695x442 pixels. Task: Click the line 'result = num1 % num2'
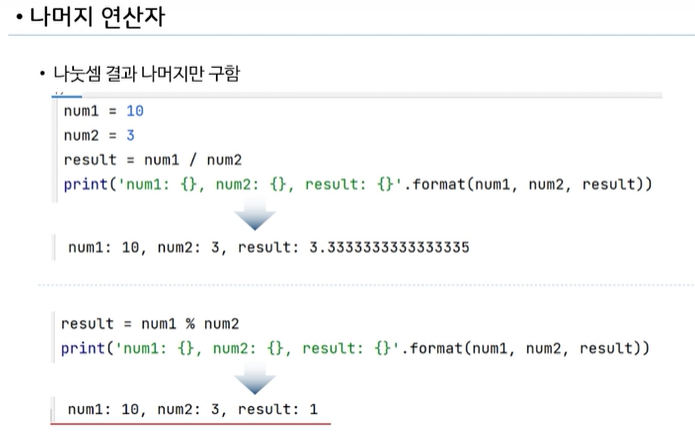tap(150, 324)
